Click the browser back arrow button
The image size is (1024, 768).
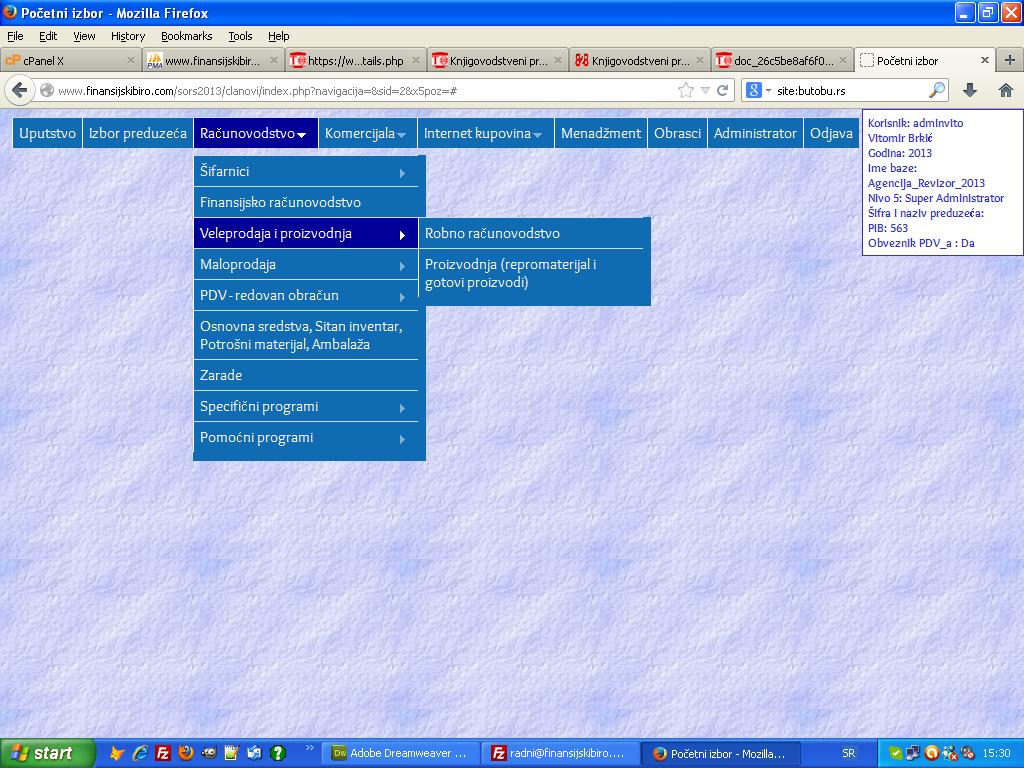pyautogui.click(x=19, y=90)
